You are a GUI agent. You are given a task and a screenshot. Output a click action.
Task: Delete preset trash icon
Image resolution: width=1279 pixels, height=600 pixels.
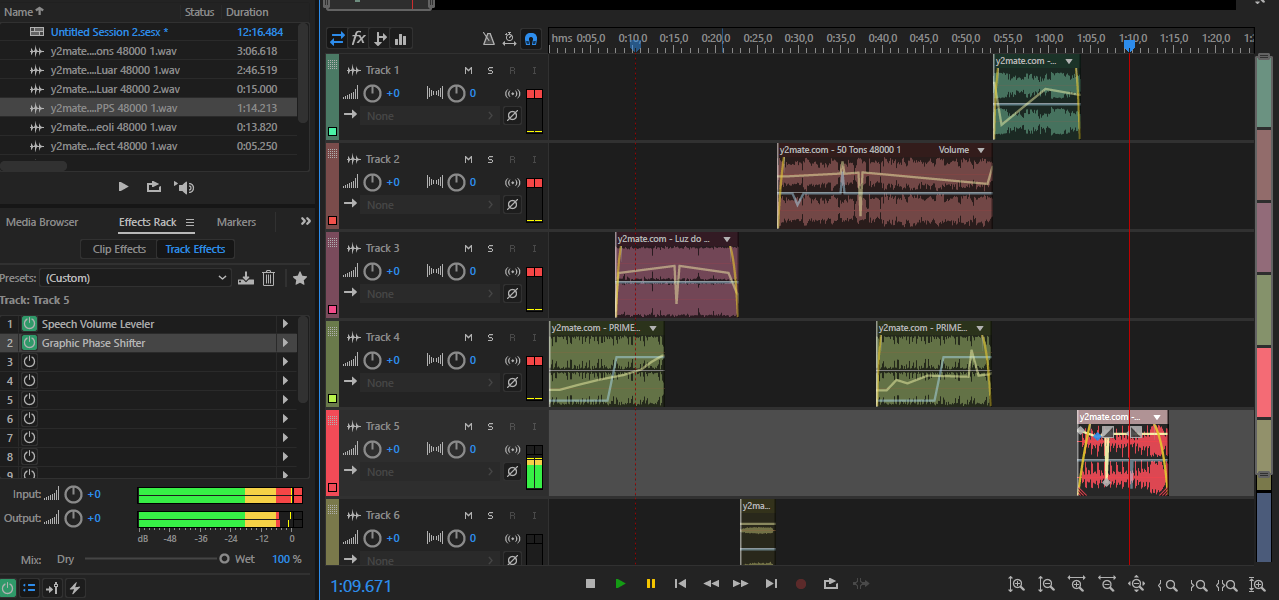(268, 278)
